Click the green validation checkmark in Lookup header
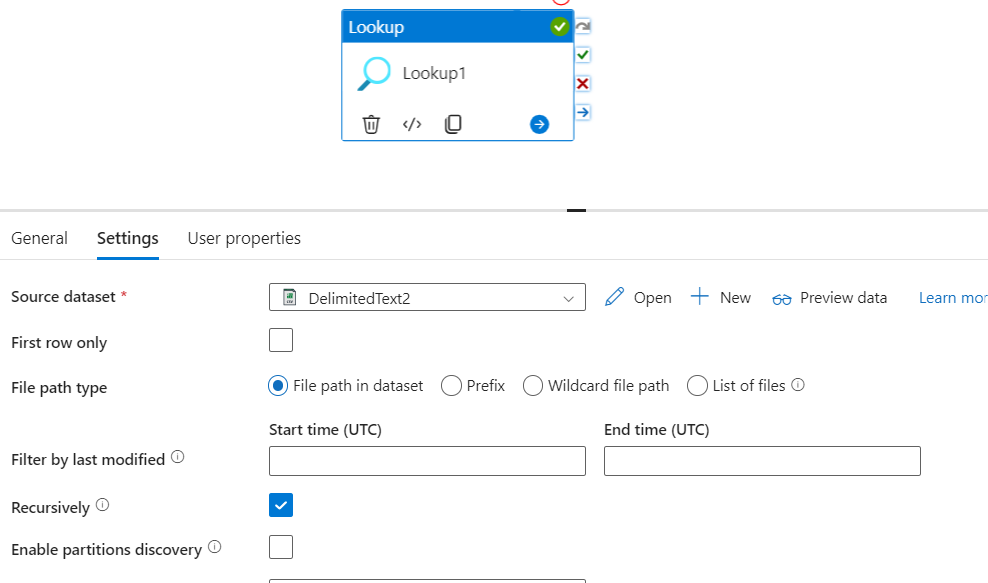The image size is (988, 583). [560, 26]
